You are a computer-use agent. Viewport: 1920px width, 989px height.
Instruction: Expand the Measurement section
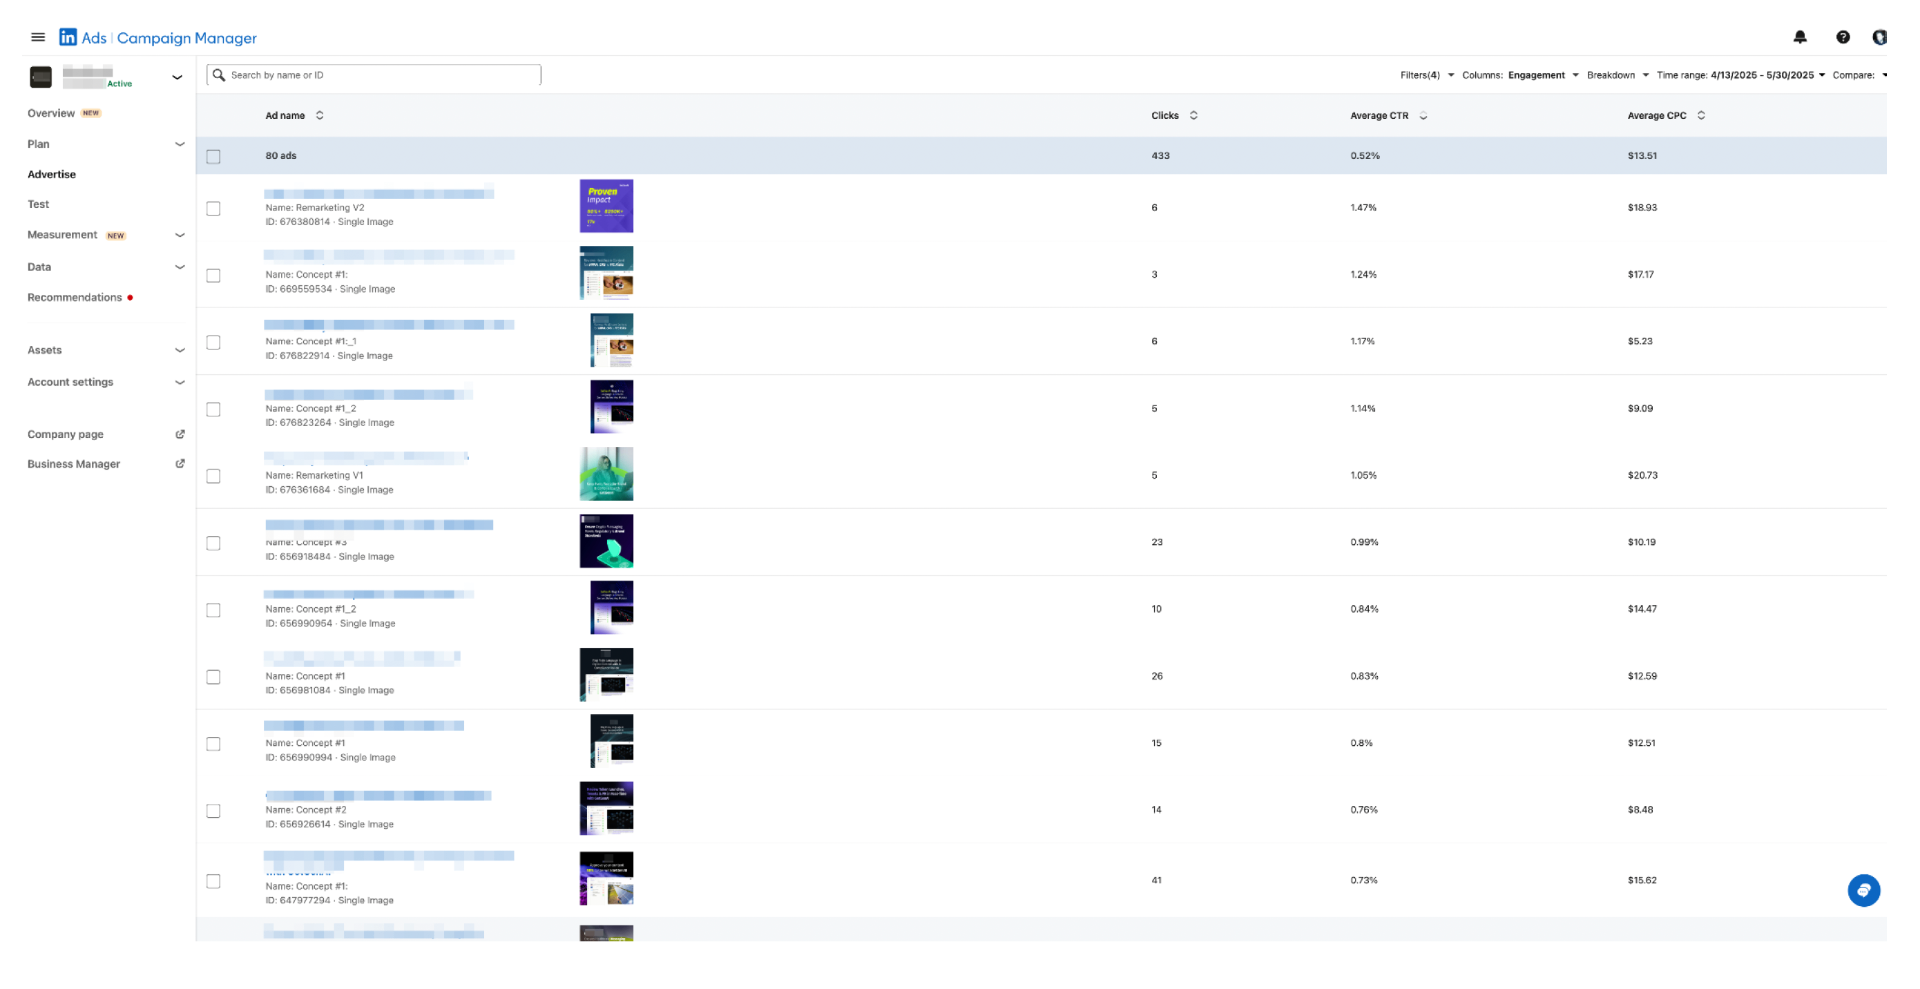point(180,235)
